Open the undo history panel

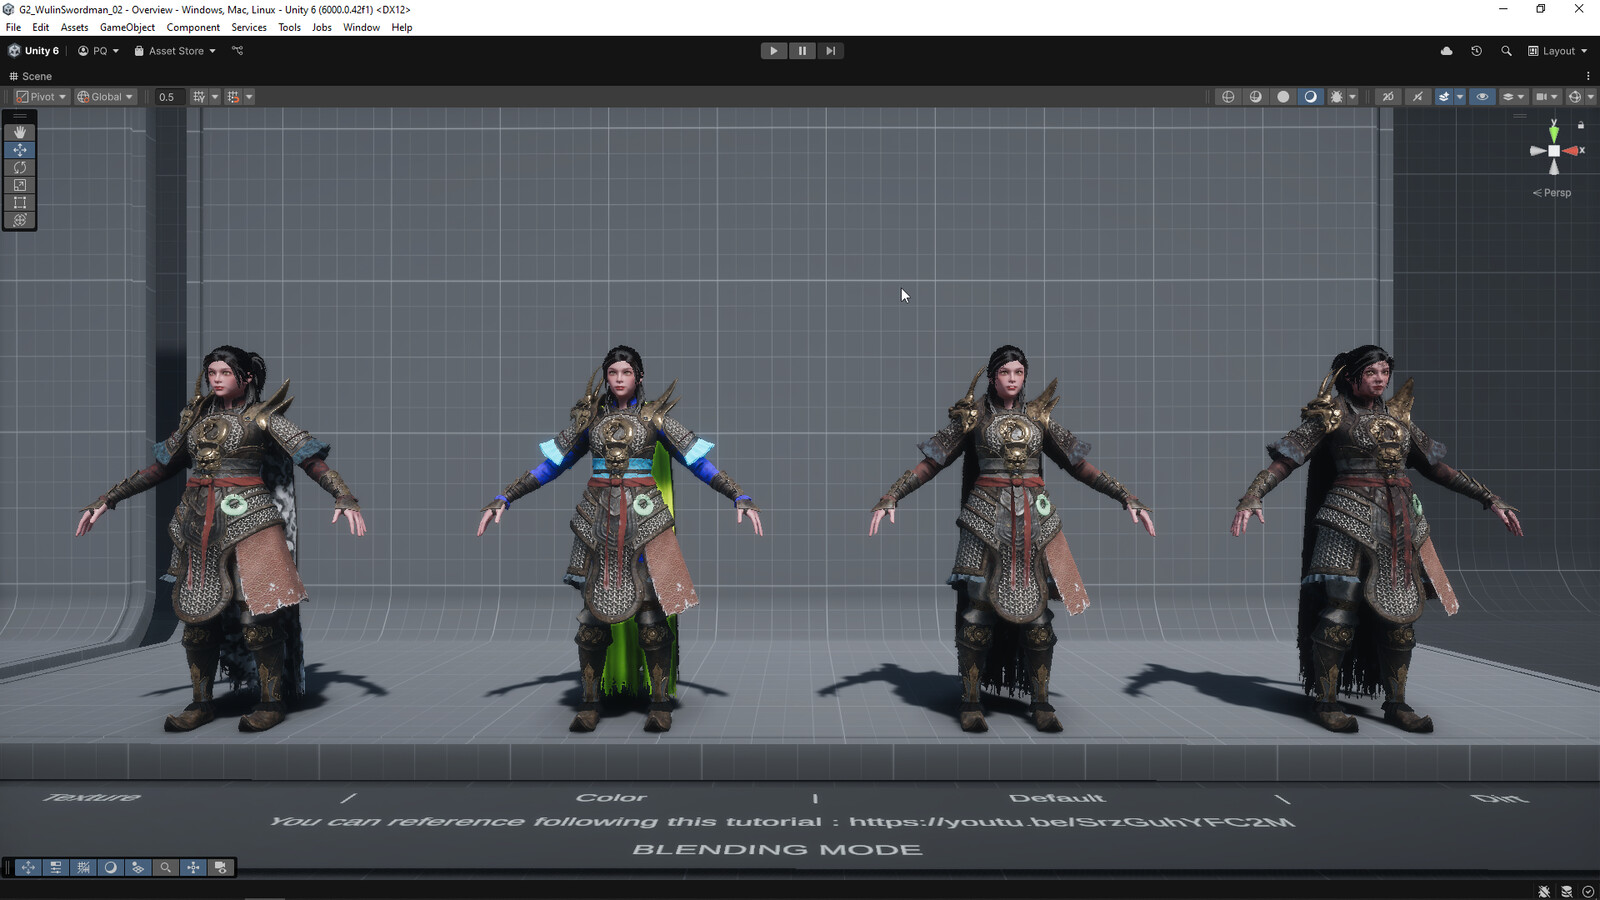click(x=1476, y=51)
